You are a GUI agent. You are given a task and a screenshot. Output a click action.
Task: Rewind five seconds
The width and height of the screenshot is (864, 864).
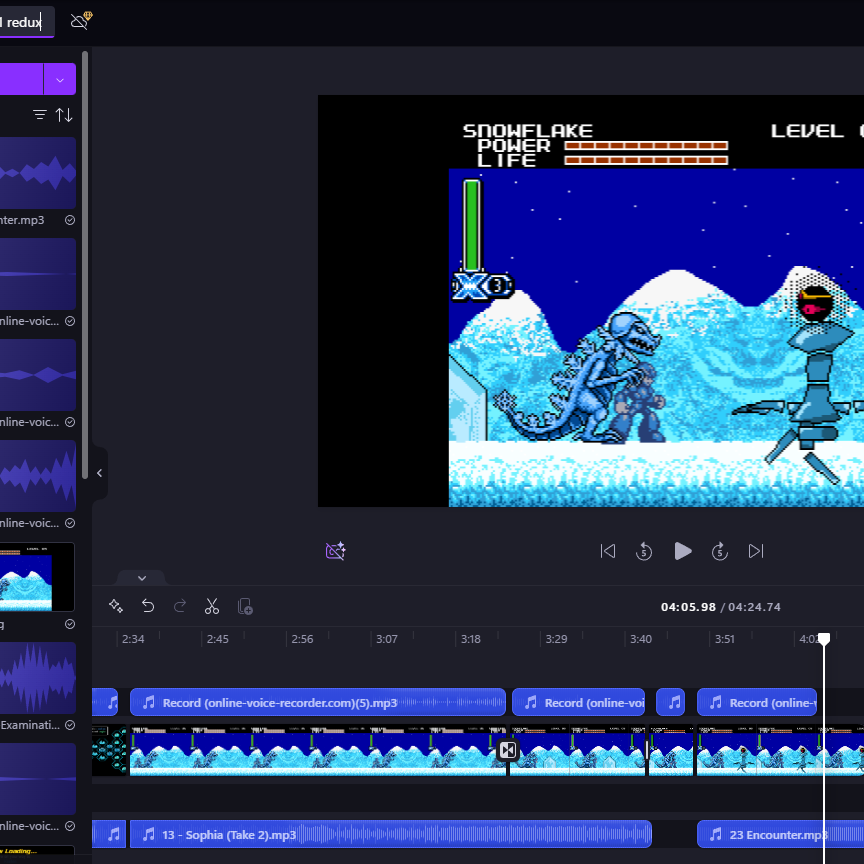tap(644, 551)
